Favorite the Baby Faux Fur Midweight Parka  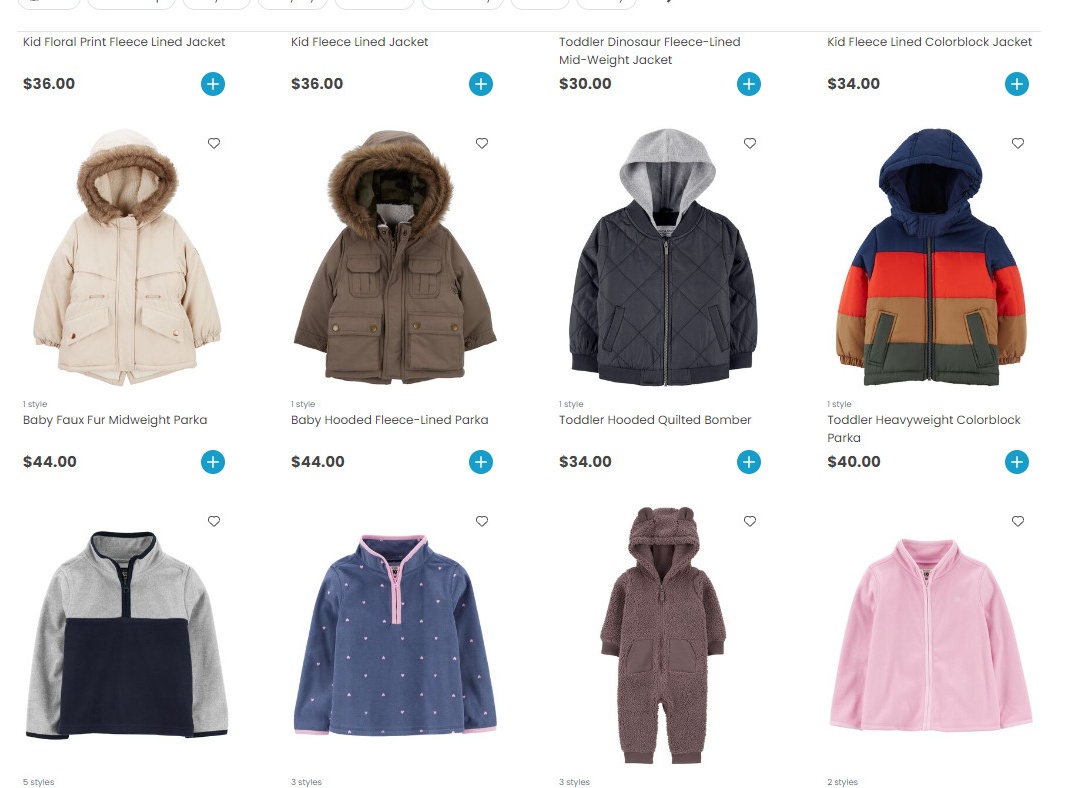coord(214,143)
